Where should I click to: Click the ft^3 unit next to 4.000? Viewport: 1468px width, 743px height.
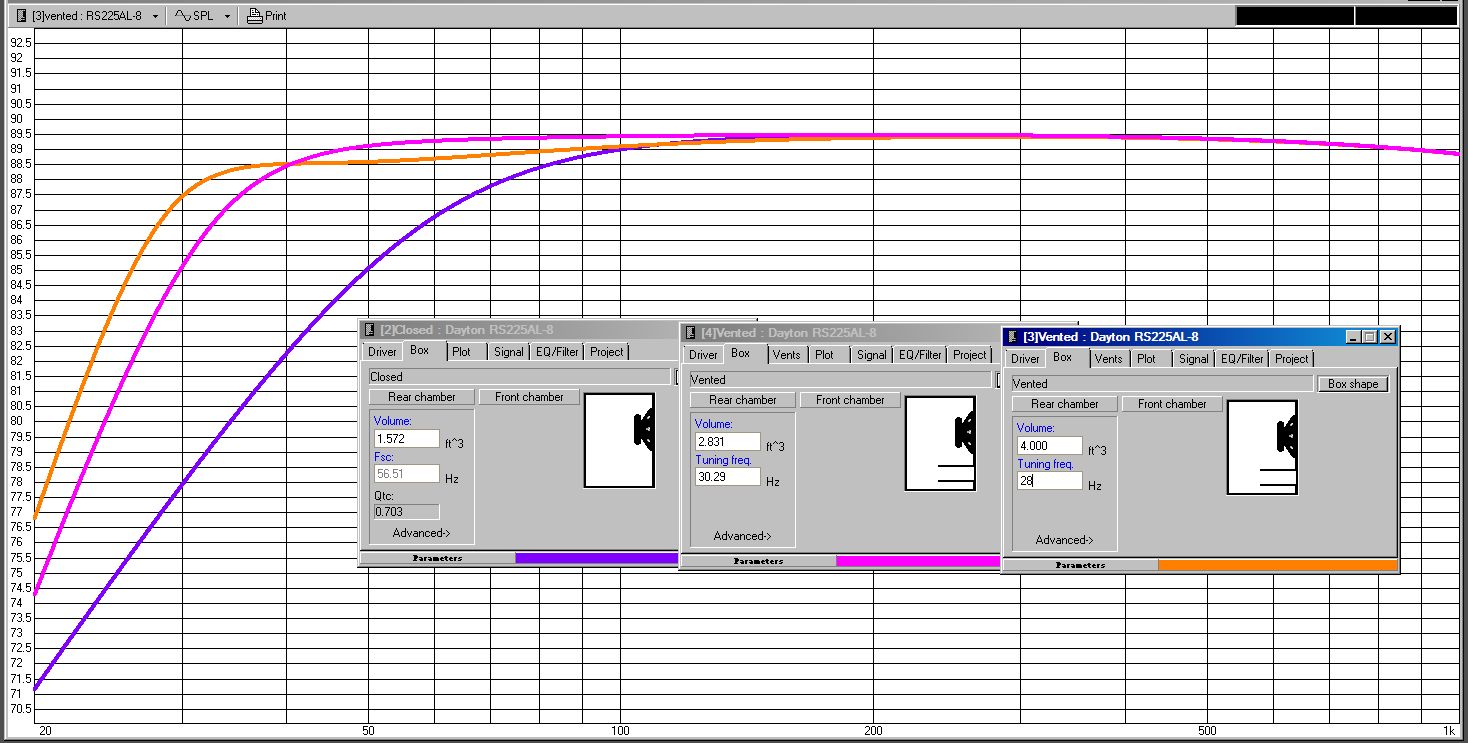pos(1098,450)
